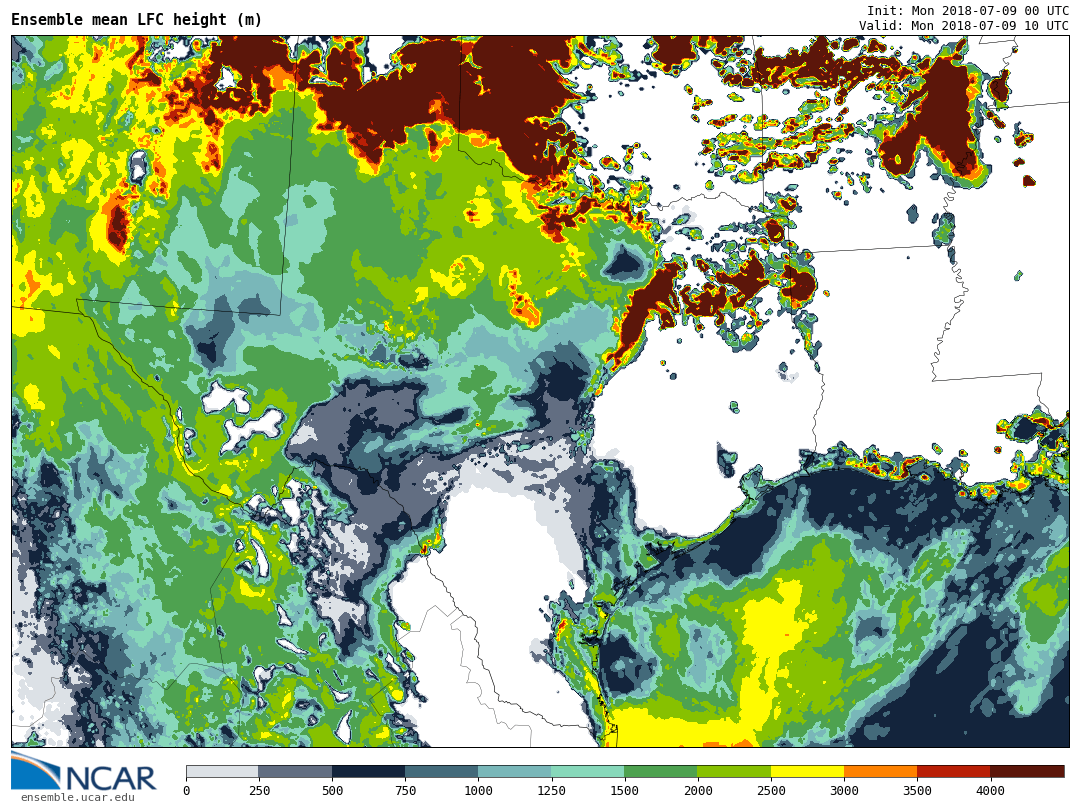Click the lime green 2000–2500 colorbar swatch
The height and width of the screenshot is (810, 1080).
(733, 771)
